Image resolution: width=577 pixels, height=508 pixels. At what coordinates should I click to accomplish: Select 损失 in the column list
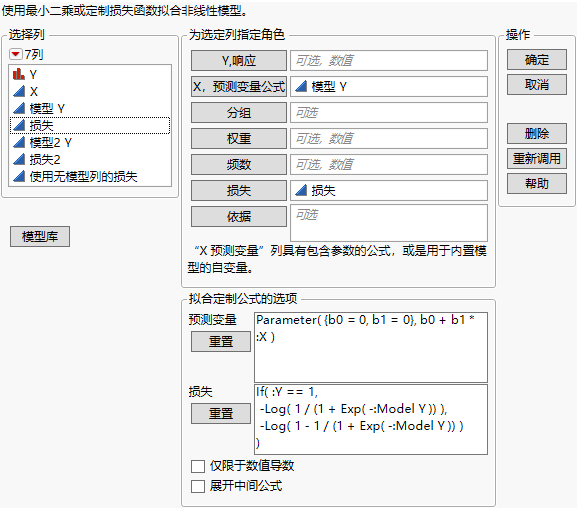tap(90, 125)
